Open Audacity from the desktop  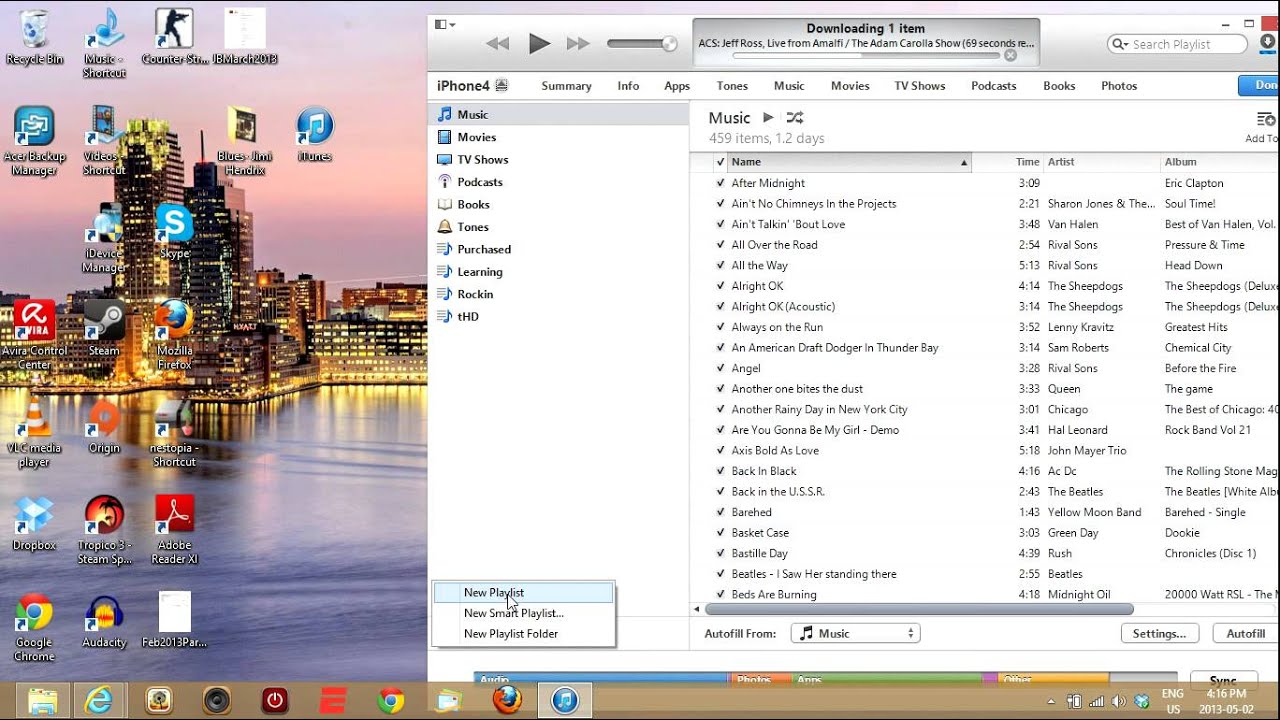[104, 622]
